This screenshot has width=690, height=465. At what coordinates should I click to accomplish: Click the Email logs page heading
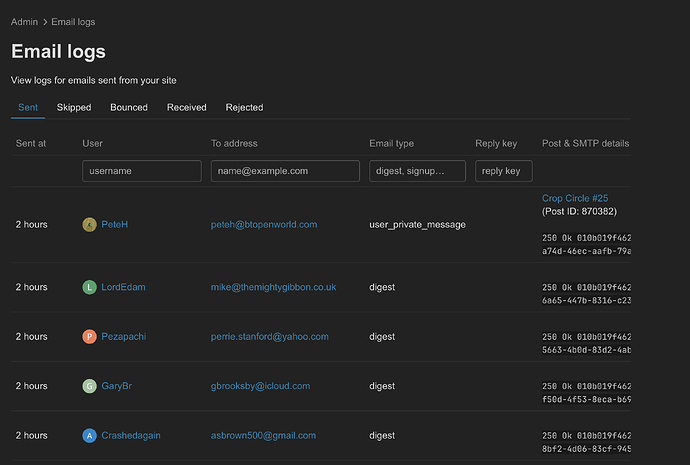click(58, 51)
